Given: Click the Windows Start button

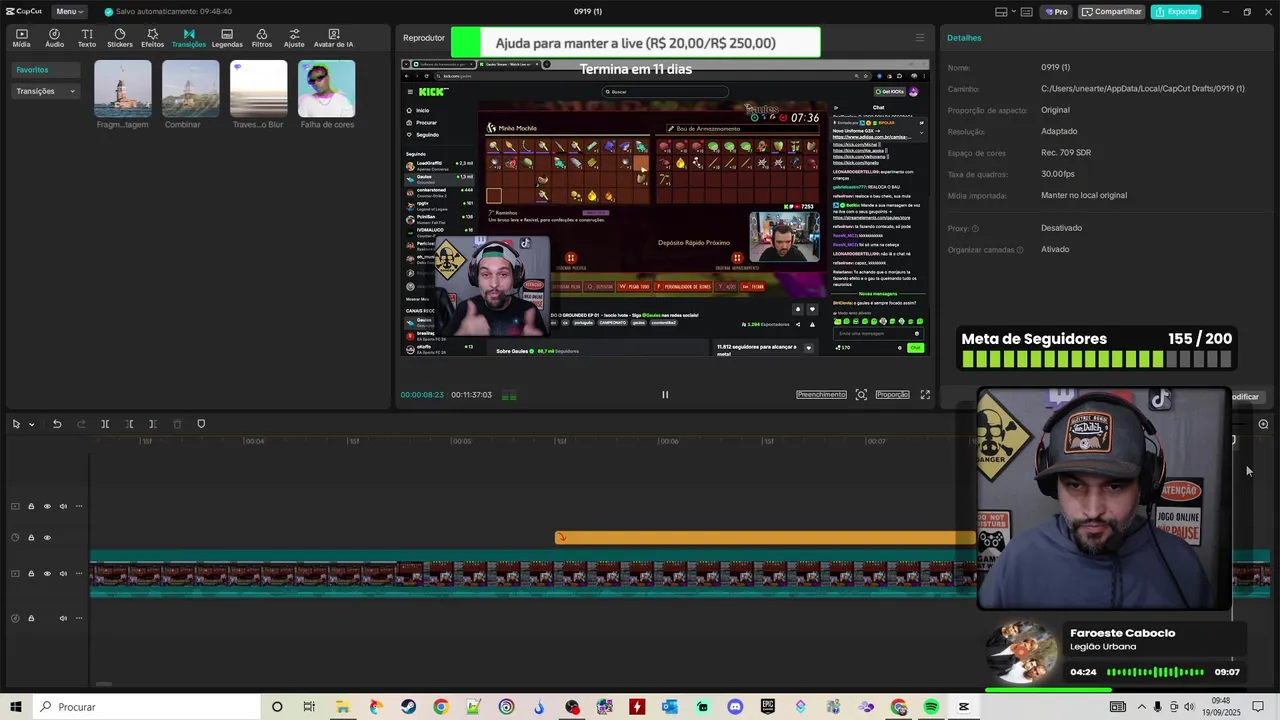Looking at the screenshot, I should 16,707.
